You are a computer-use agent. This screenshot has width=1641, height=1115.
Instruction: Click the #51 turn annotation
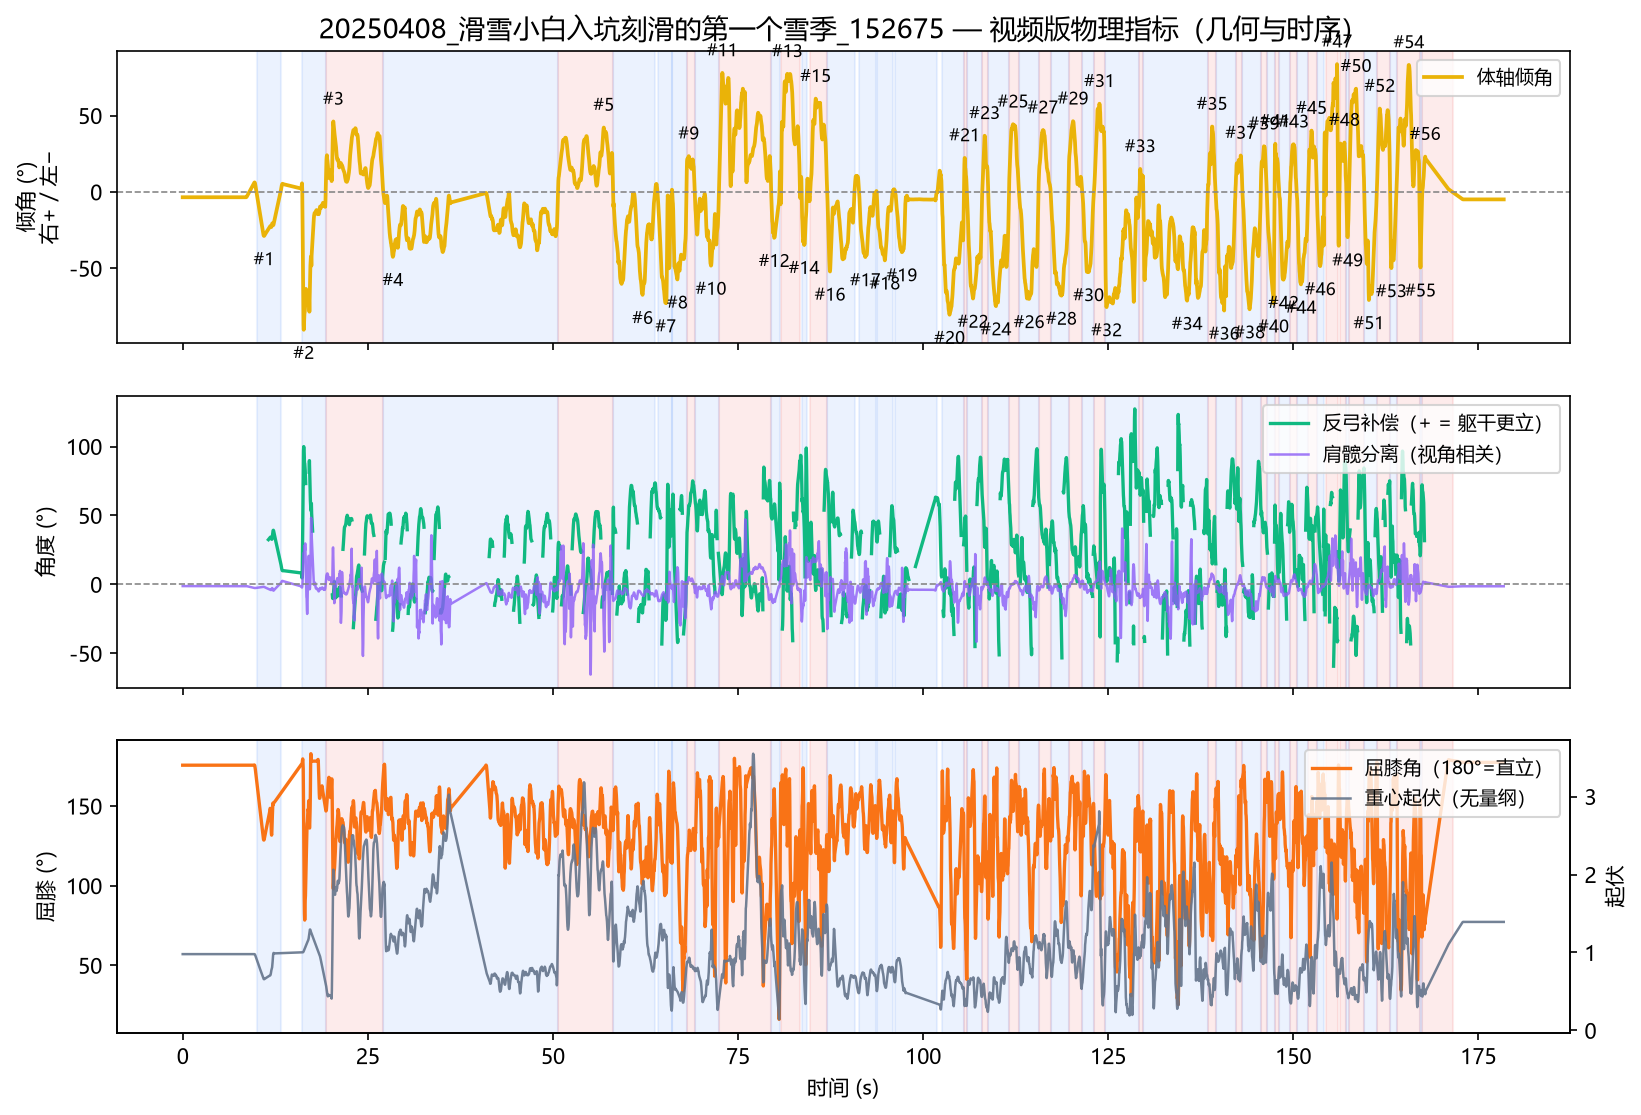1368,323
